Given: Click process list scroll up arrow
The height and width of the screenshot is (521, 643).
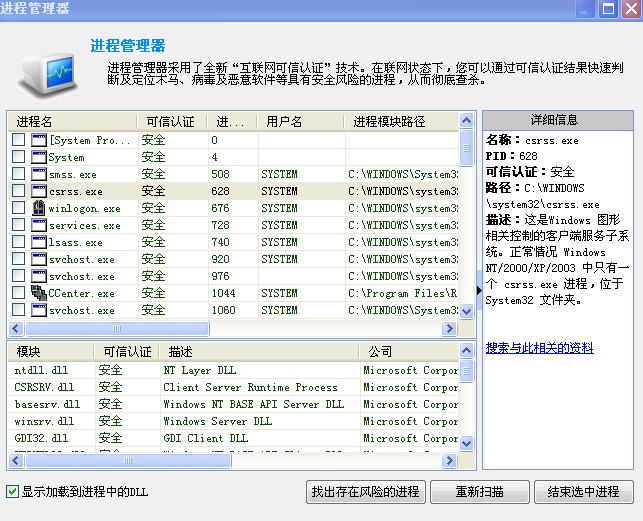Looking at the screenshot, I should (467, 121).
